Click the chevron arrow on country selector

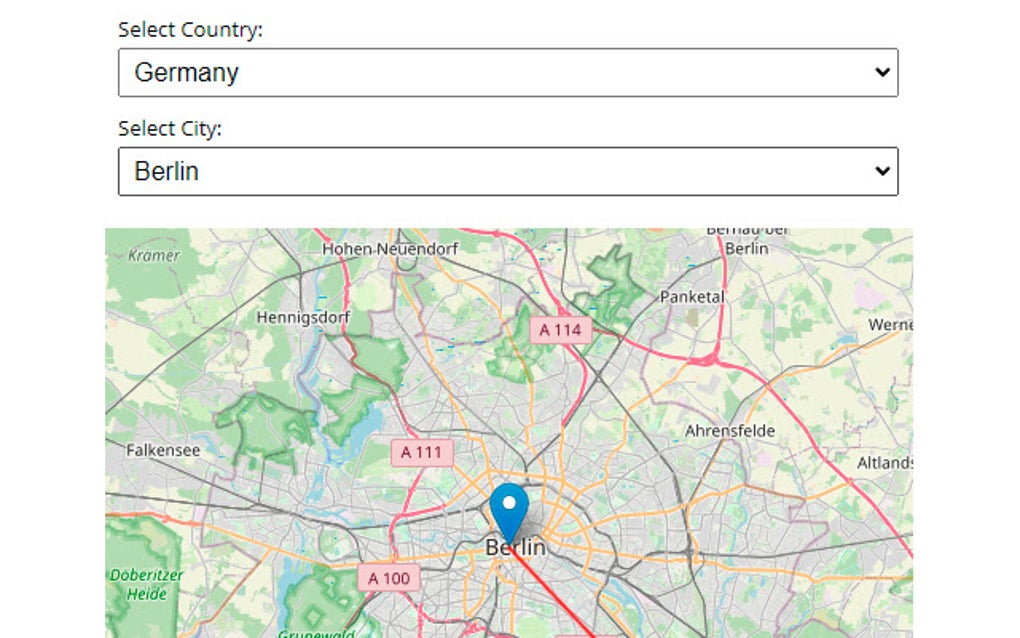[881, 72]
